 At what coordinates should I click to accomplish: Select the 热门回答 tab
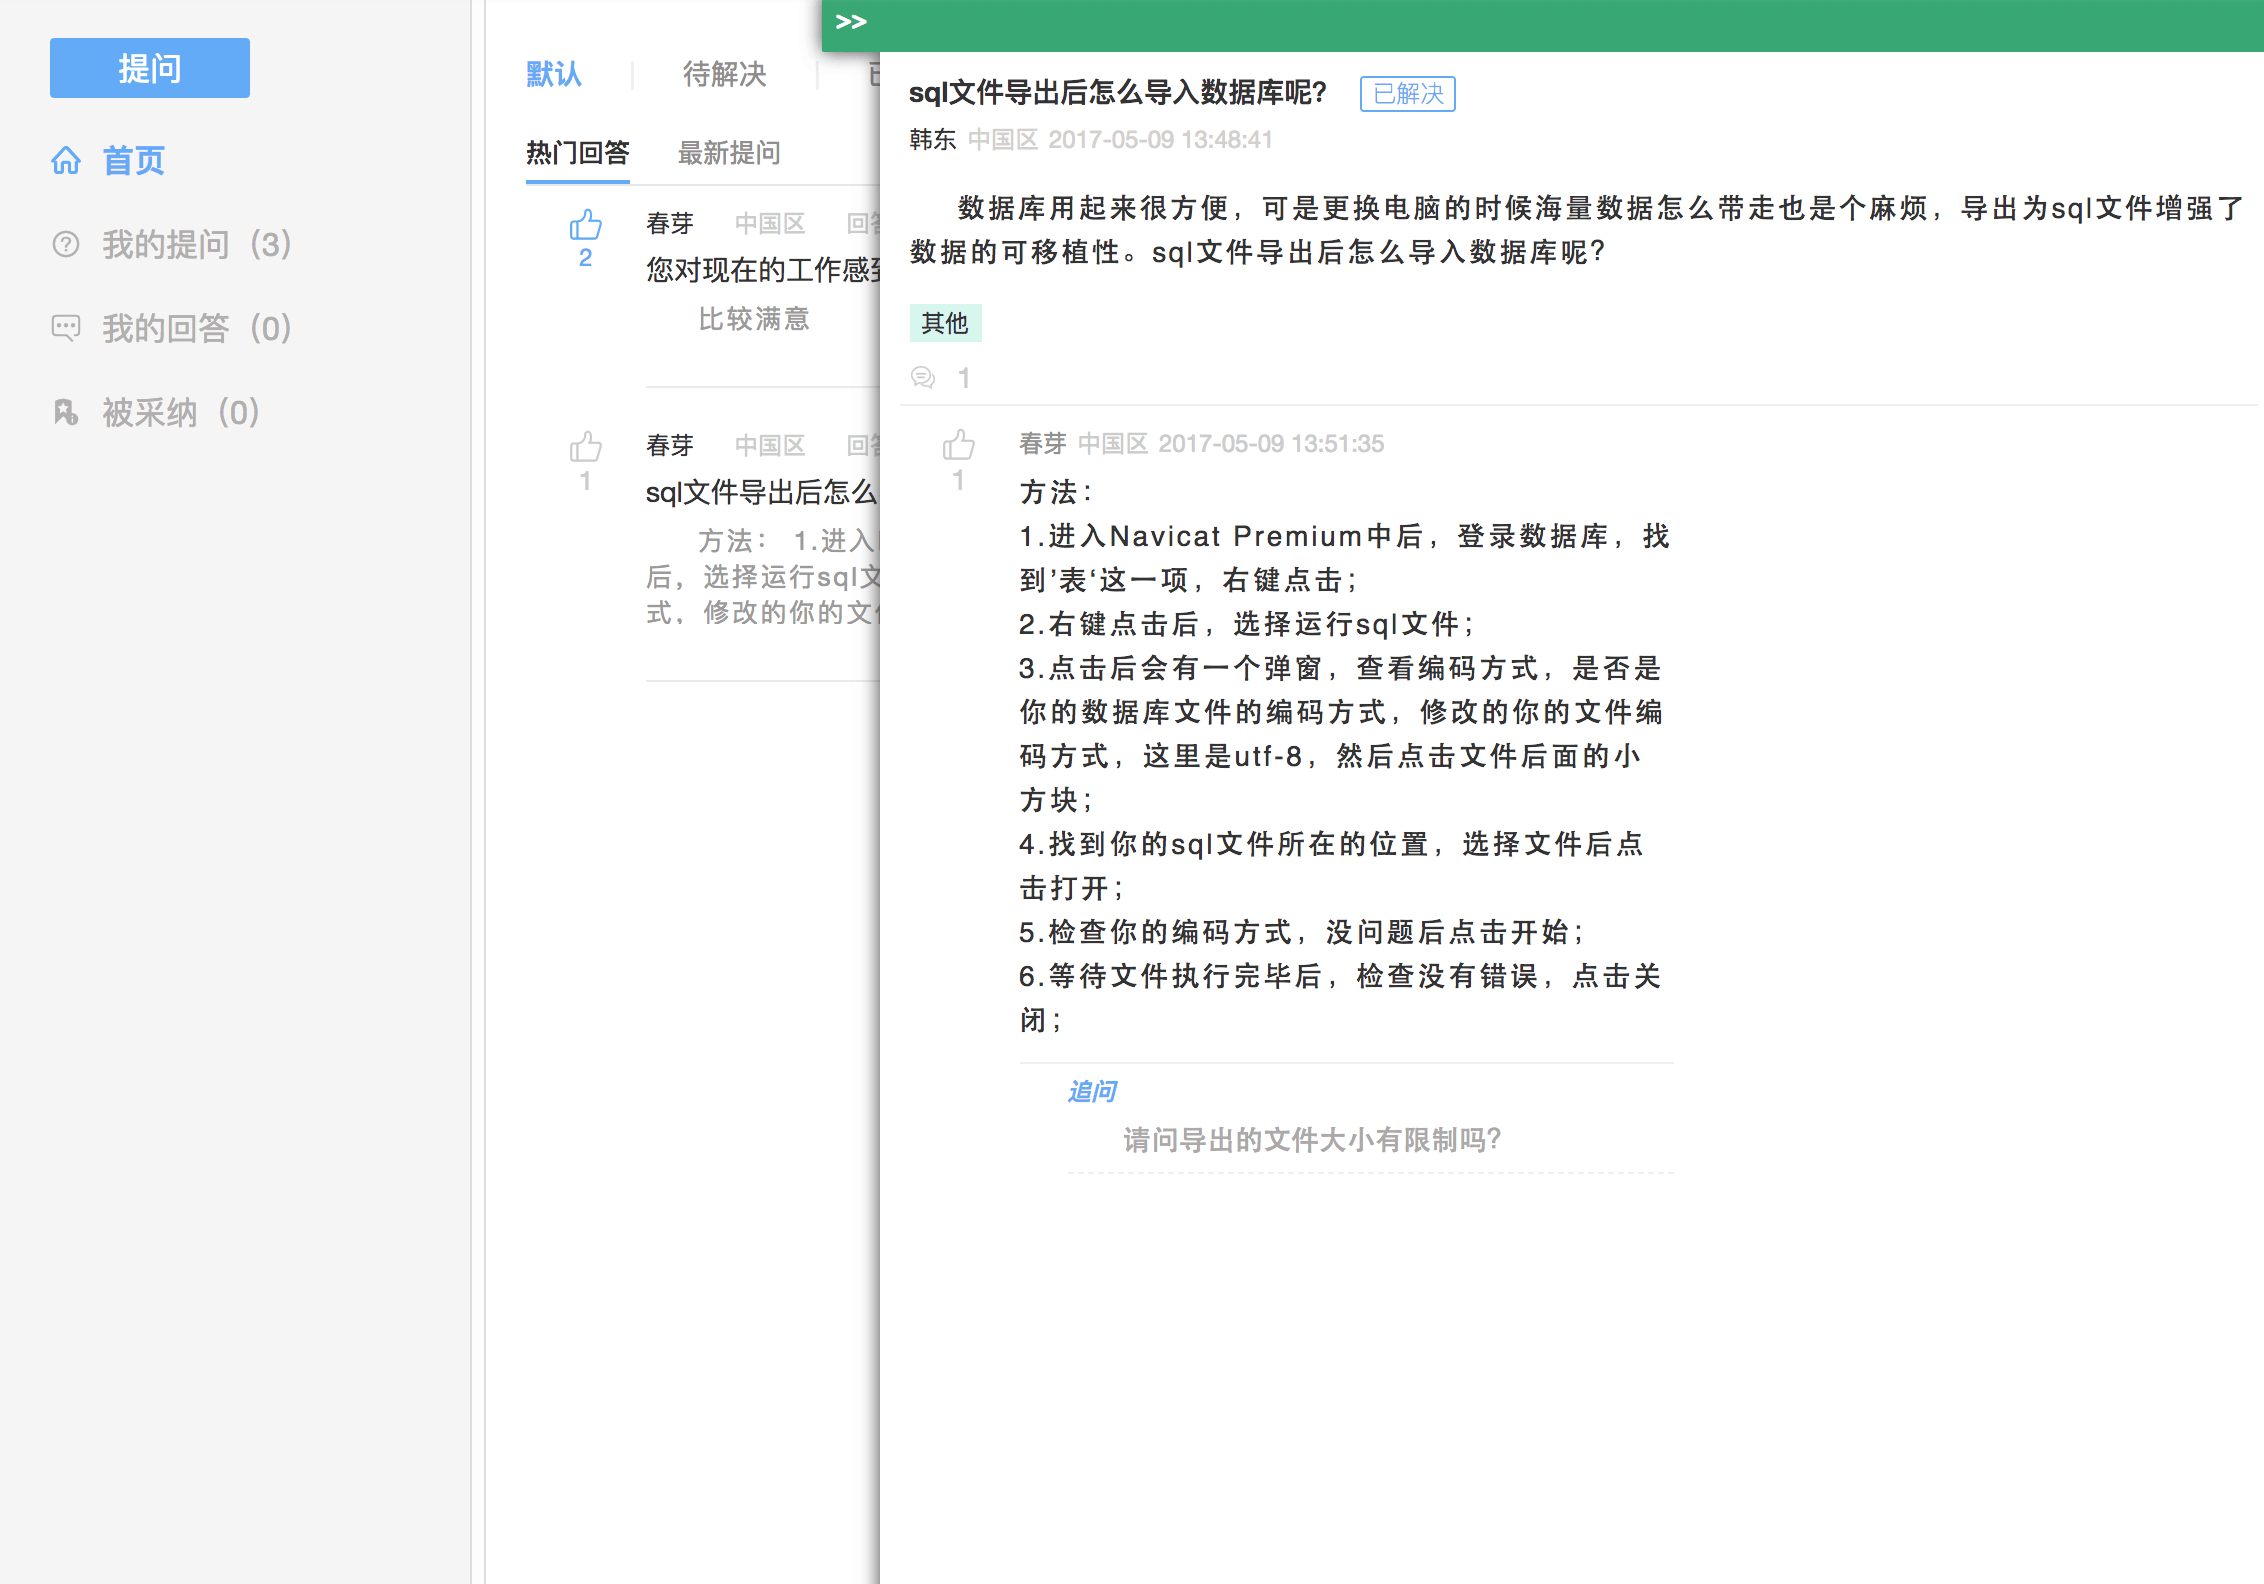point(578,153)
